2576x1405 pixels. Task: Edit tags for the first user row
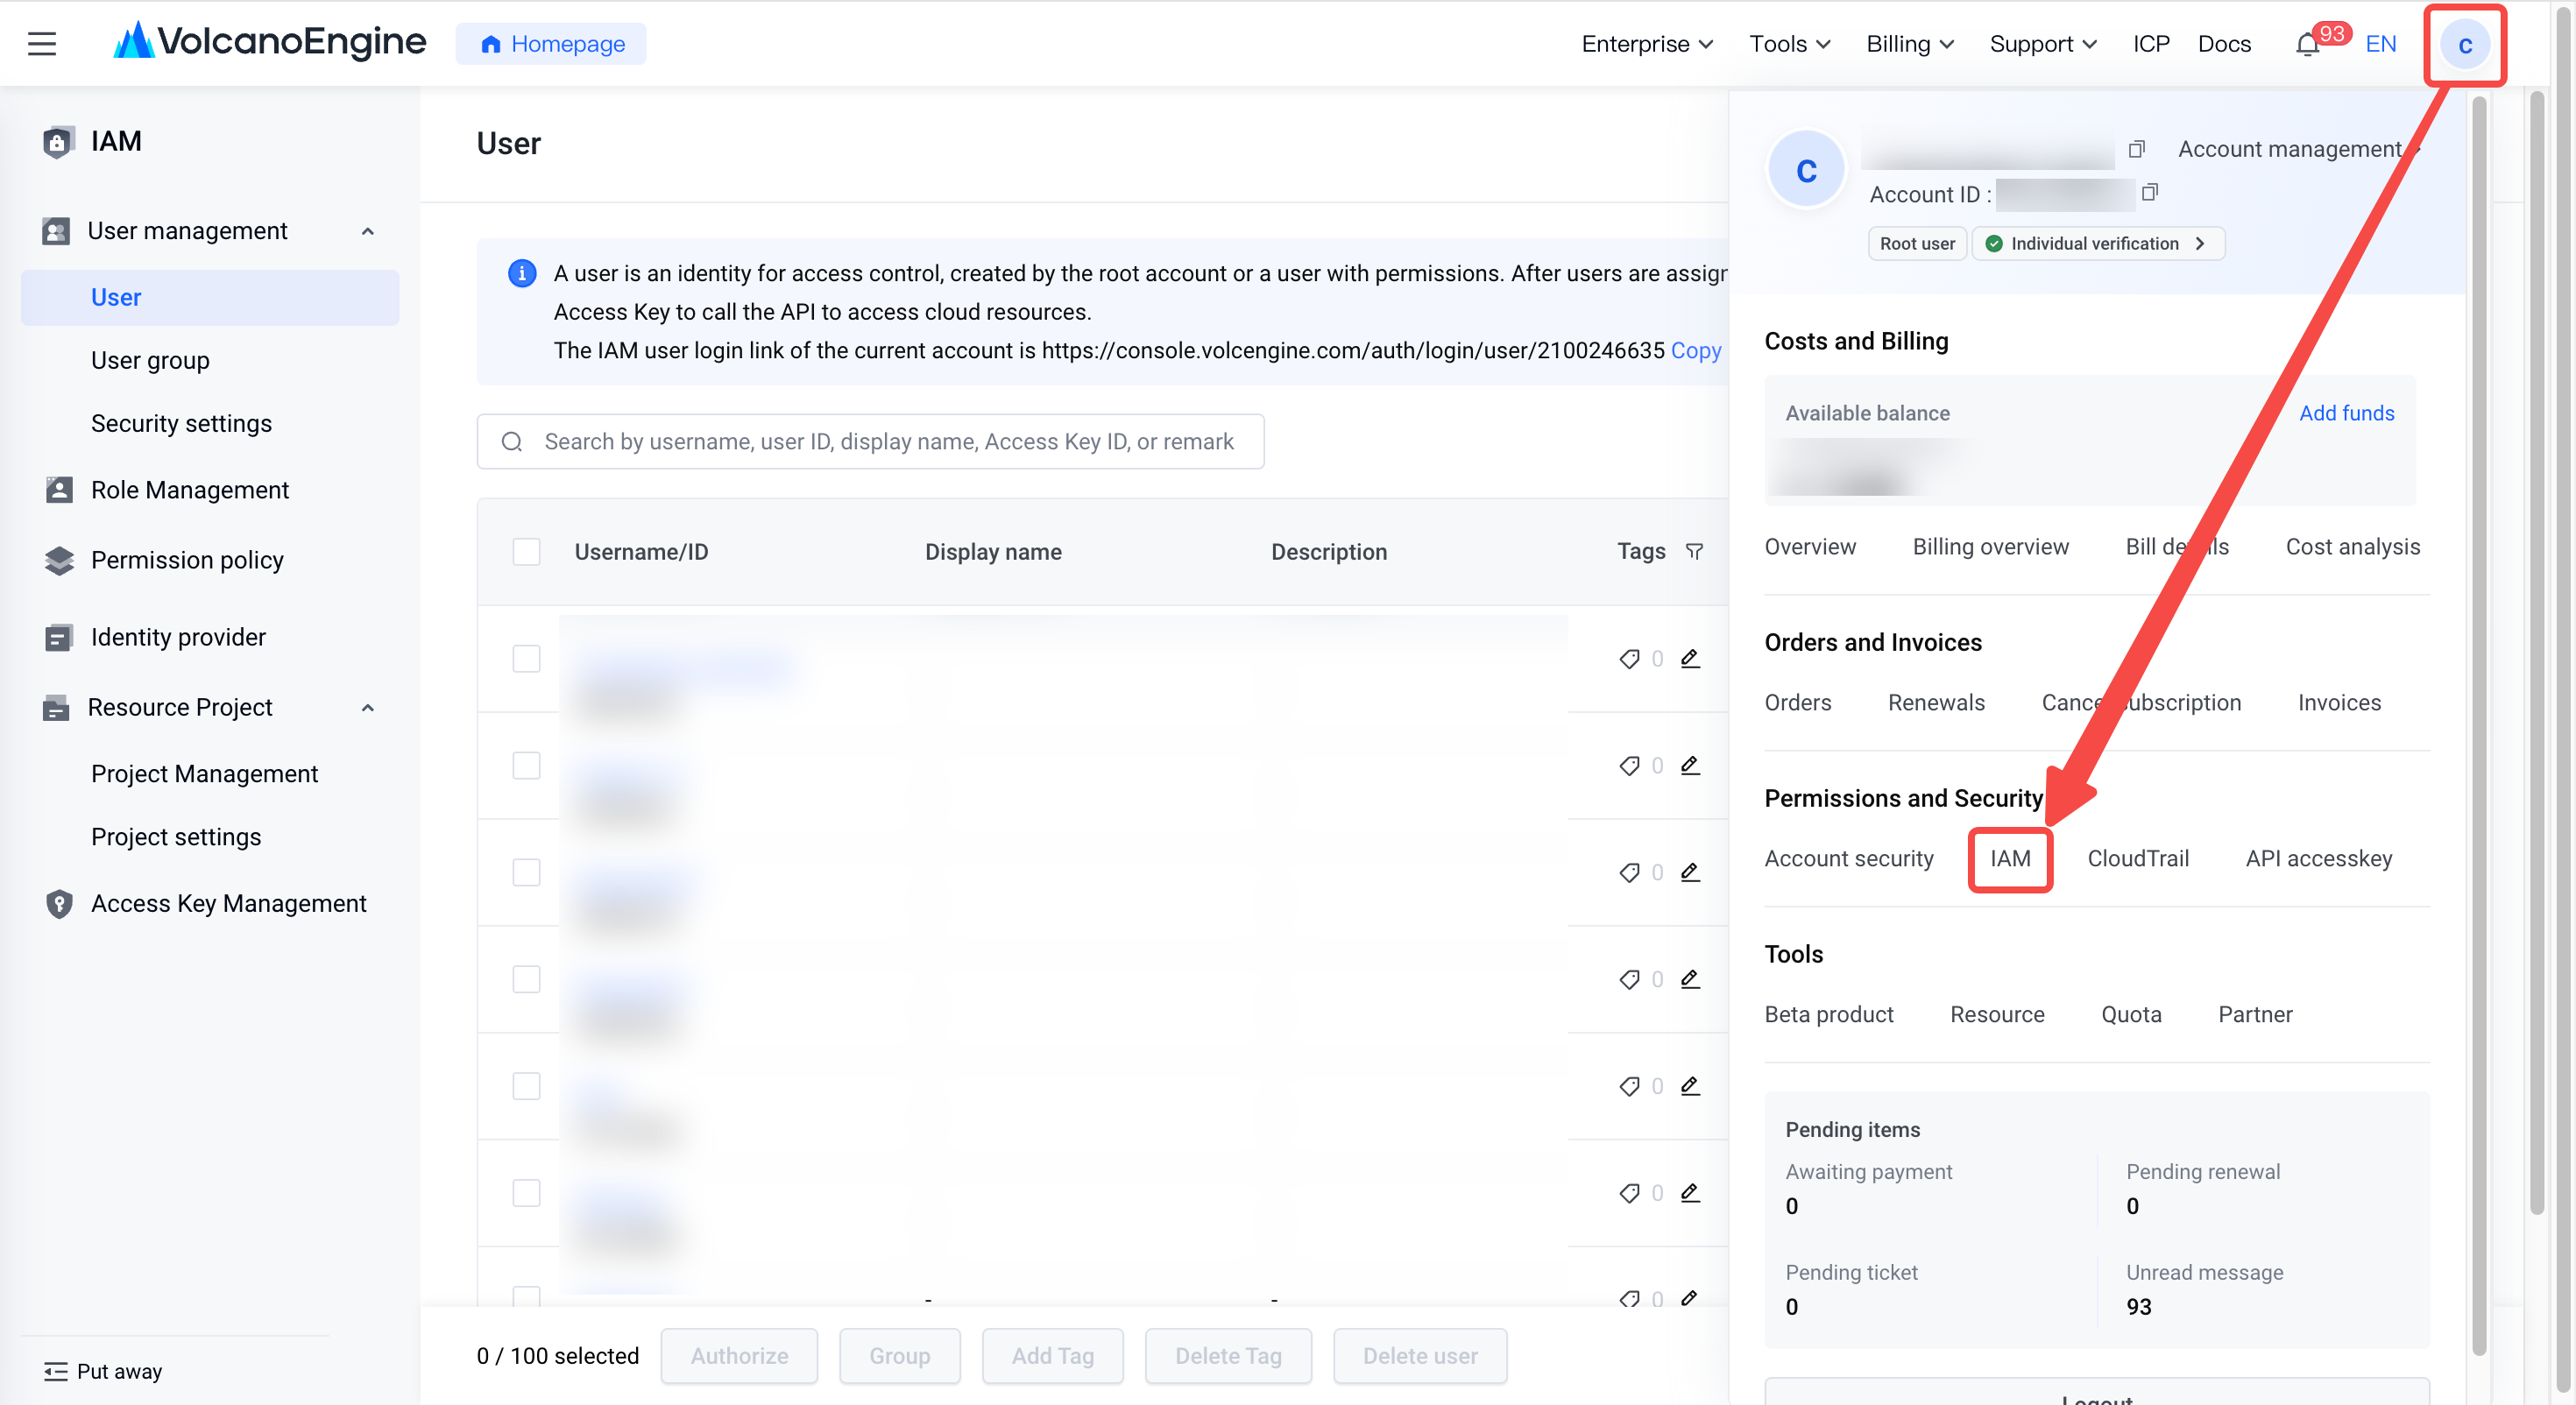point(1690,658)
